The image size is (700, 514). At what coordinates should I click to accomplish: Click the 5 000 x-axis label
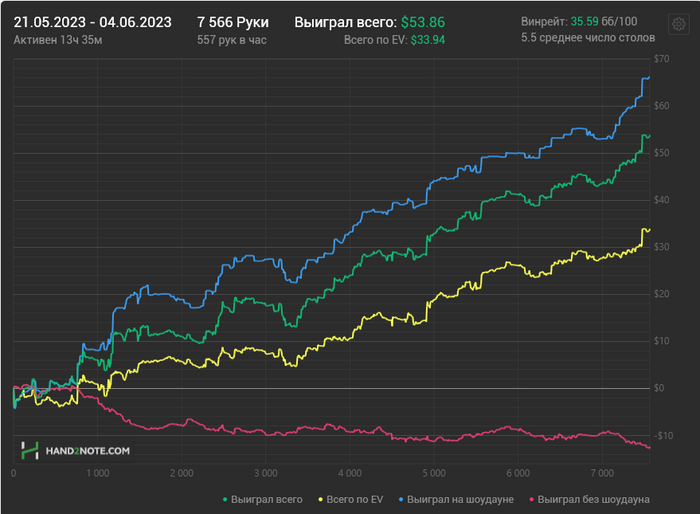434,473
